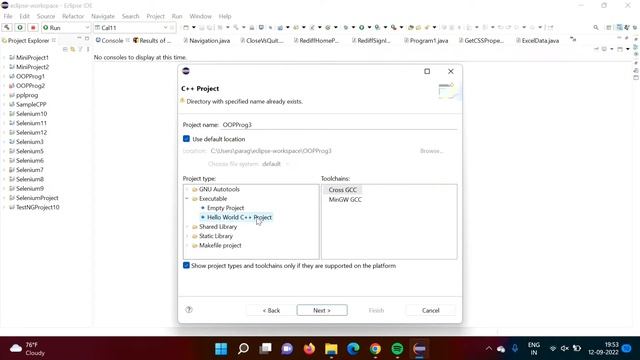
Task: Click the Collapse All icon in Project Explorer
Action: 65,49
